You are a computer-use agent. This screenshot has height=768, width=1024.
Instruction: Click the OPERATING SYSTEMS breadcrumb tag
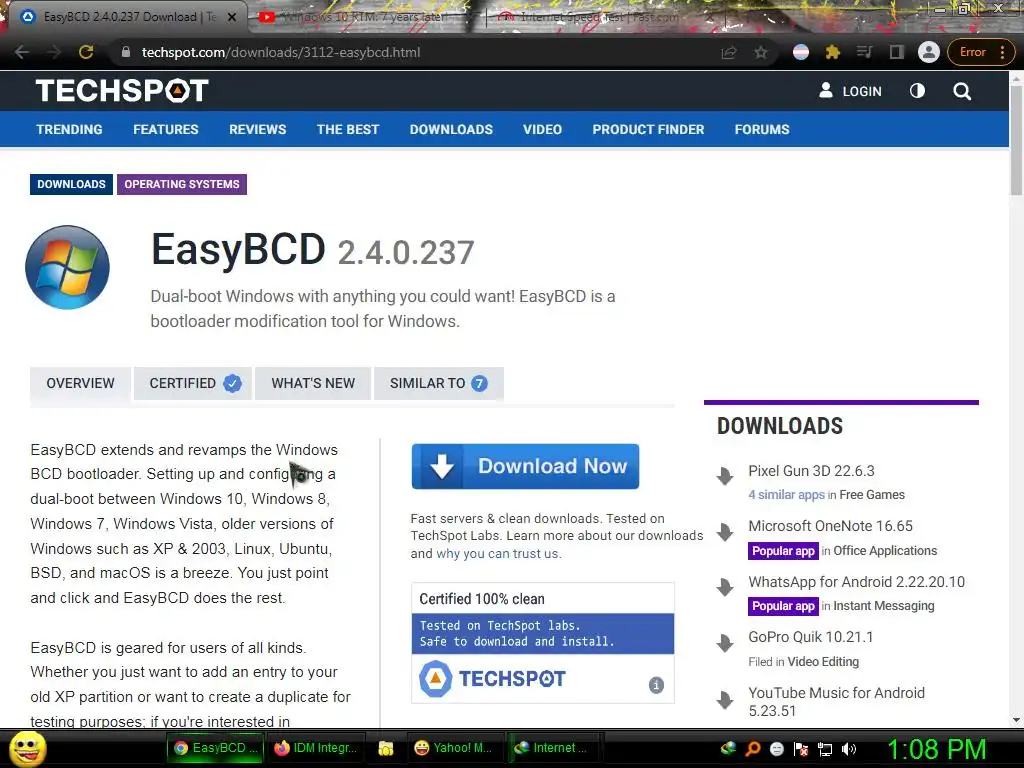click(182, 184)
